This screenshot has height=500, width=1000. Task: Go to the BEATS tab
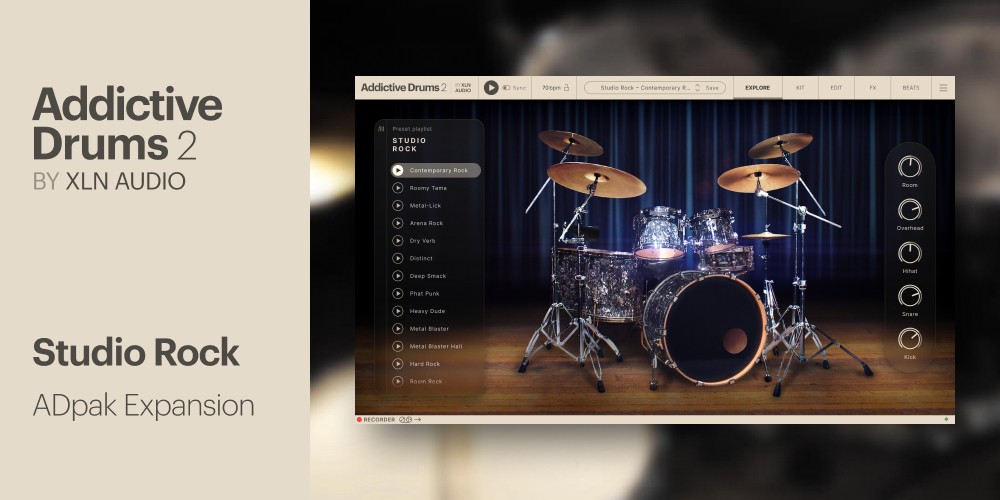[x=911, y=88]
